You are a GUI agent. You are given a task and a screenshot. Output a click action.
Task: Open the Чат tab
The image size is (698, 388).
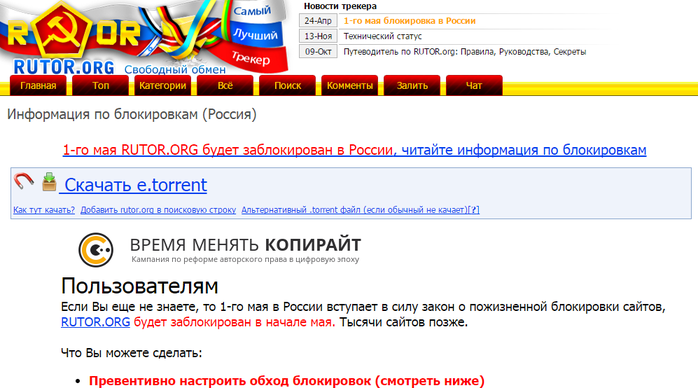point(474,85)
